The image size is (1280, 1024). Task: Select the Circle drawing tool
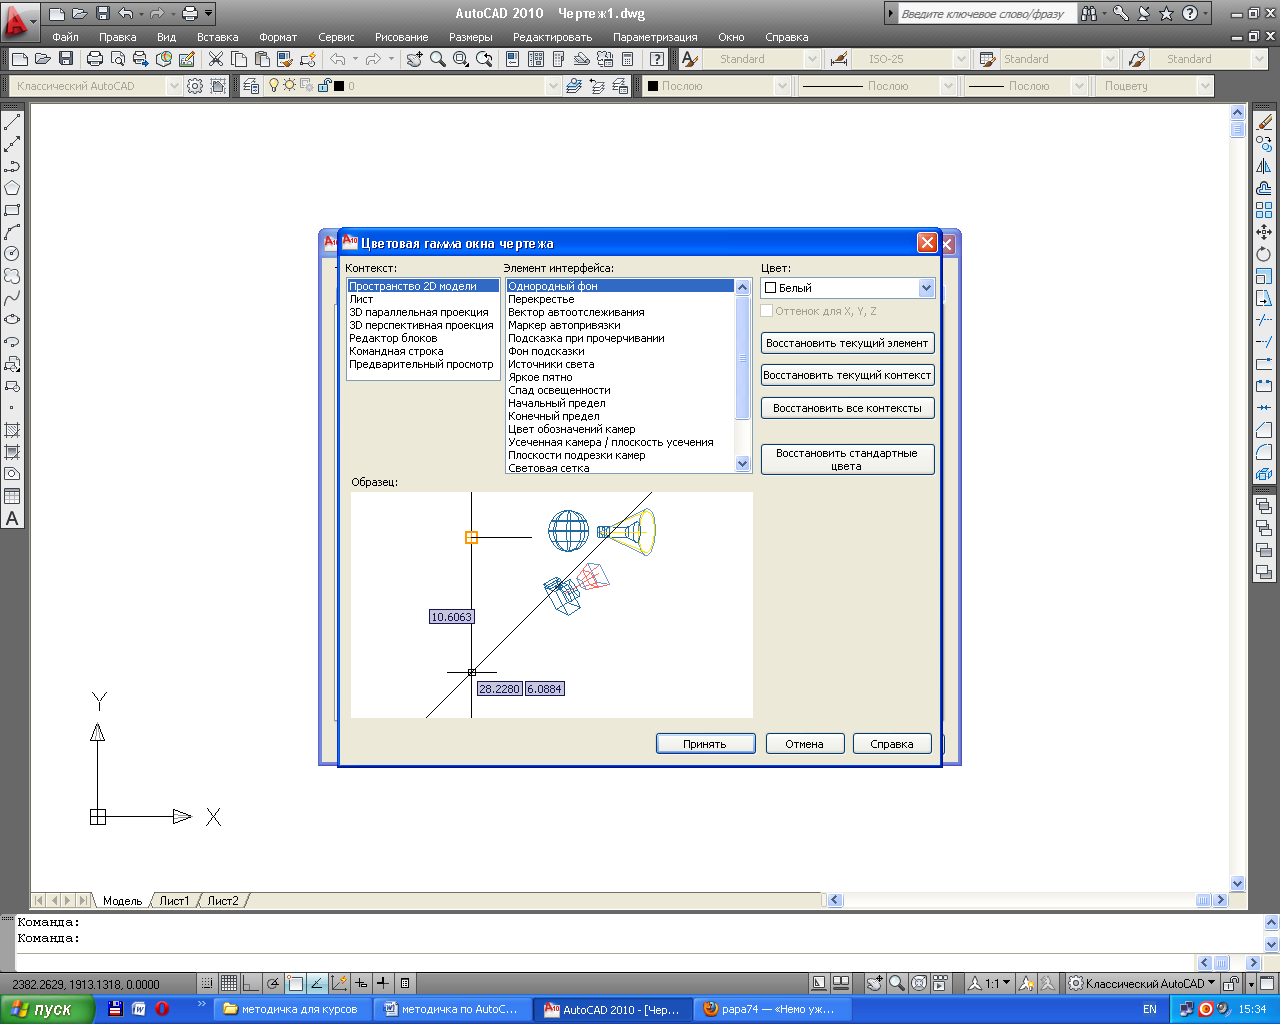point(12,254)
